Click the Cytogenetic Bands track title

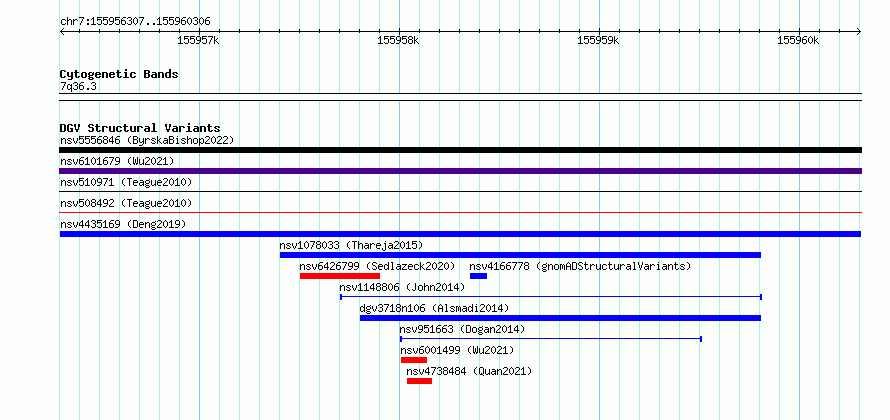pyautogui.click(x=119, y=74)
